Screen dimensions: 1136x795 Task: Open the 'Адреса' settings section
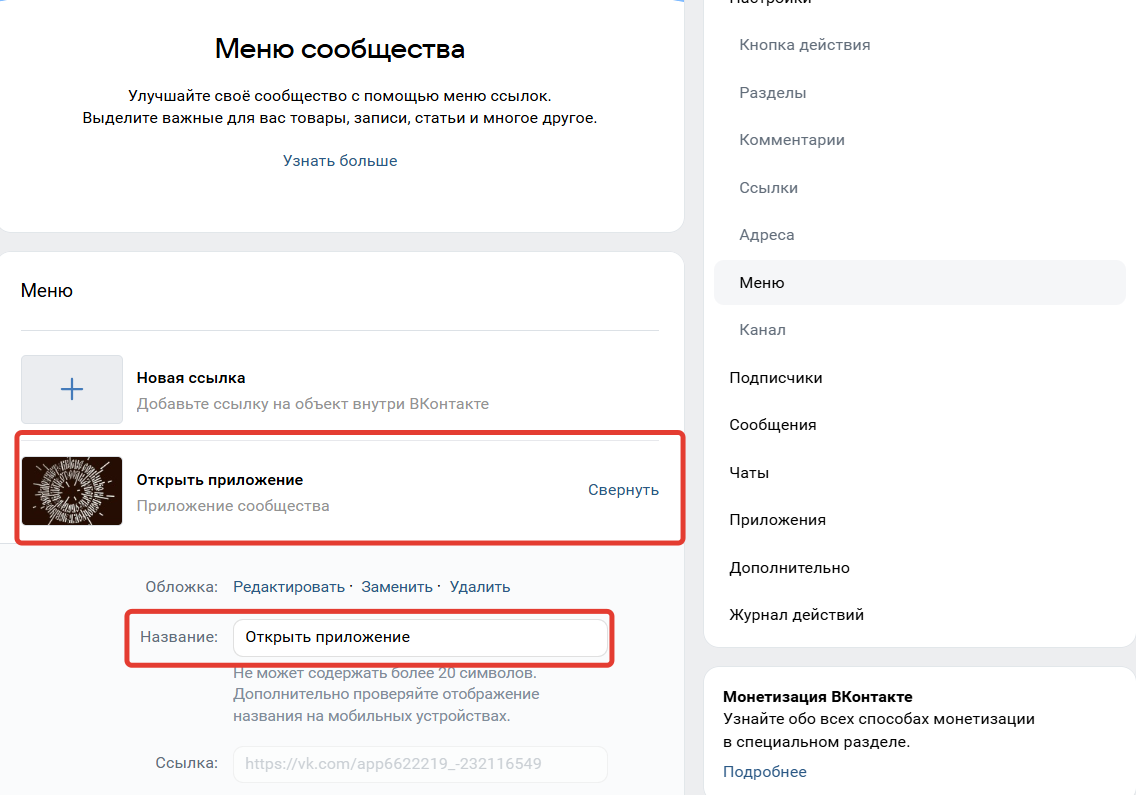767,234
